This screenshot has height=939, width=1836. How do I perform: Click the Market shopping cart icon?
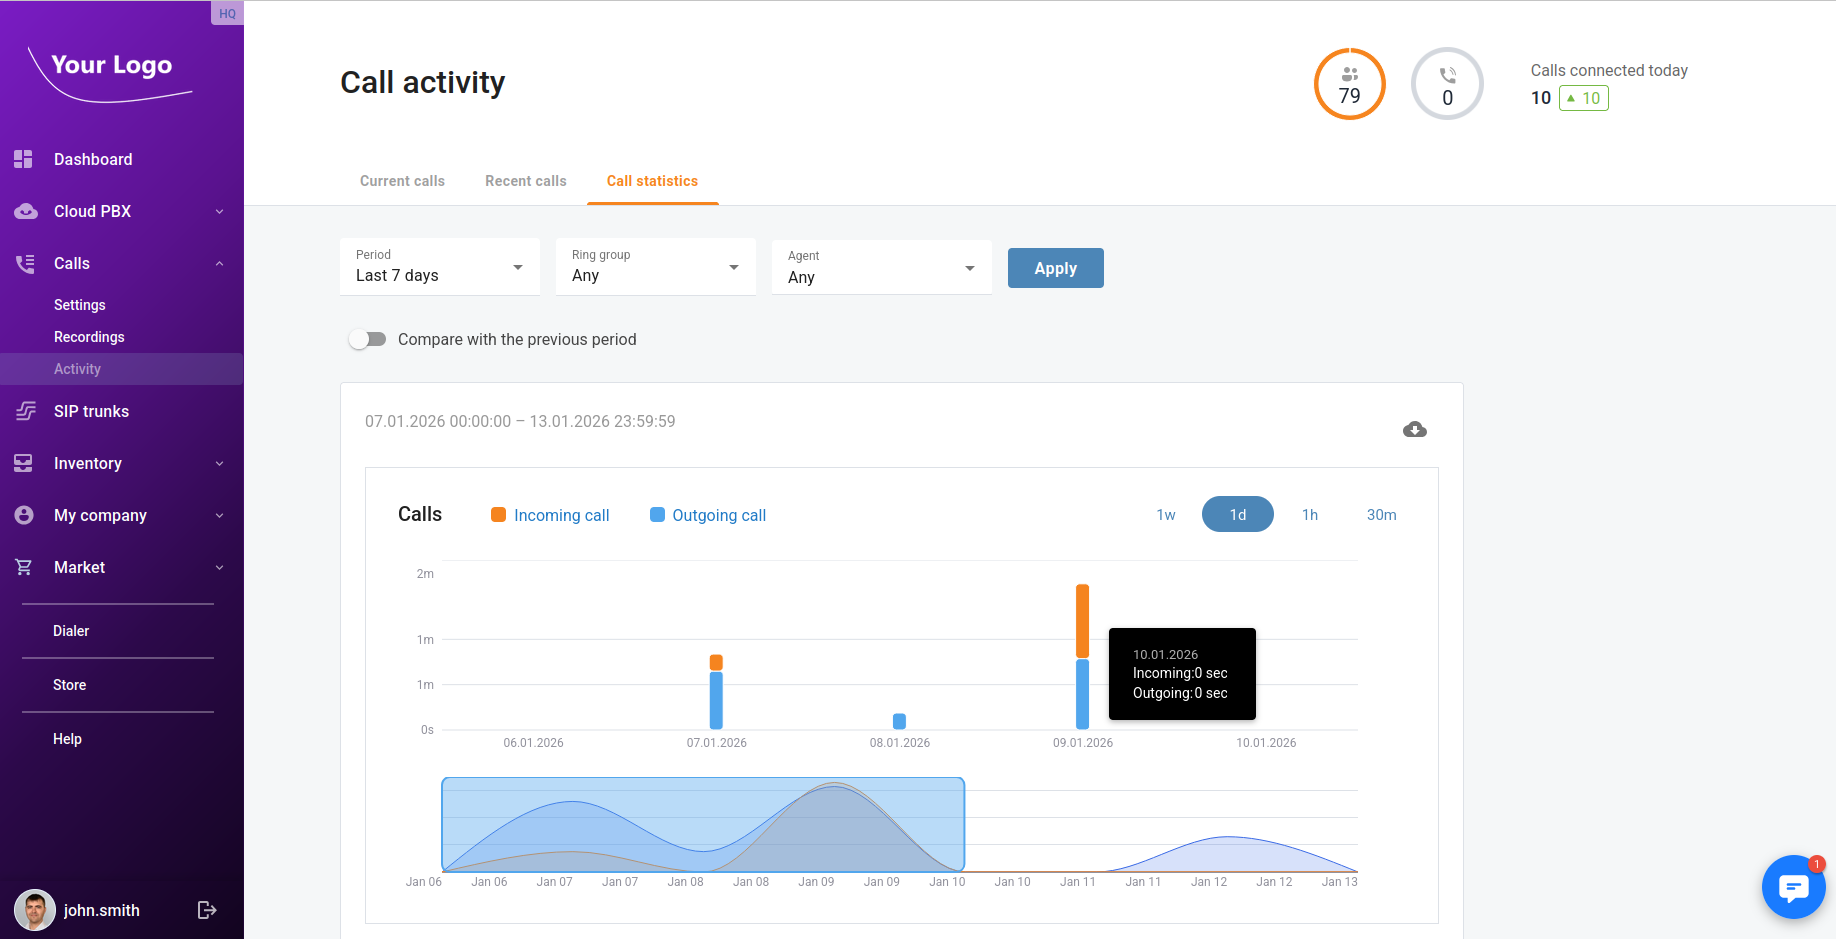tap(24, 567)
